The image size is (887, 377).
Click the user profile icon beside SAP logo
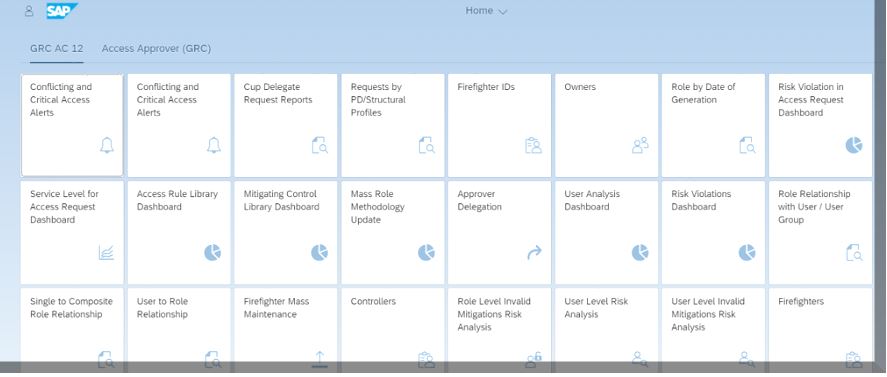29,11
